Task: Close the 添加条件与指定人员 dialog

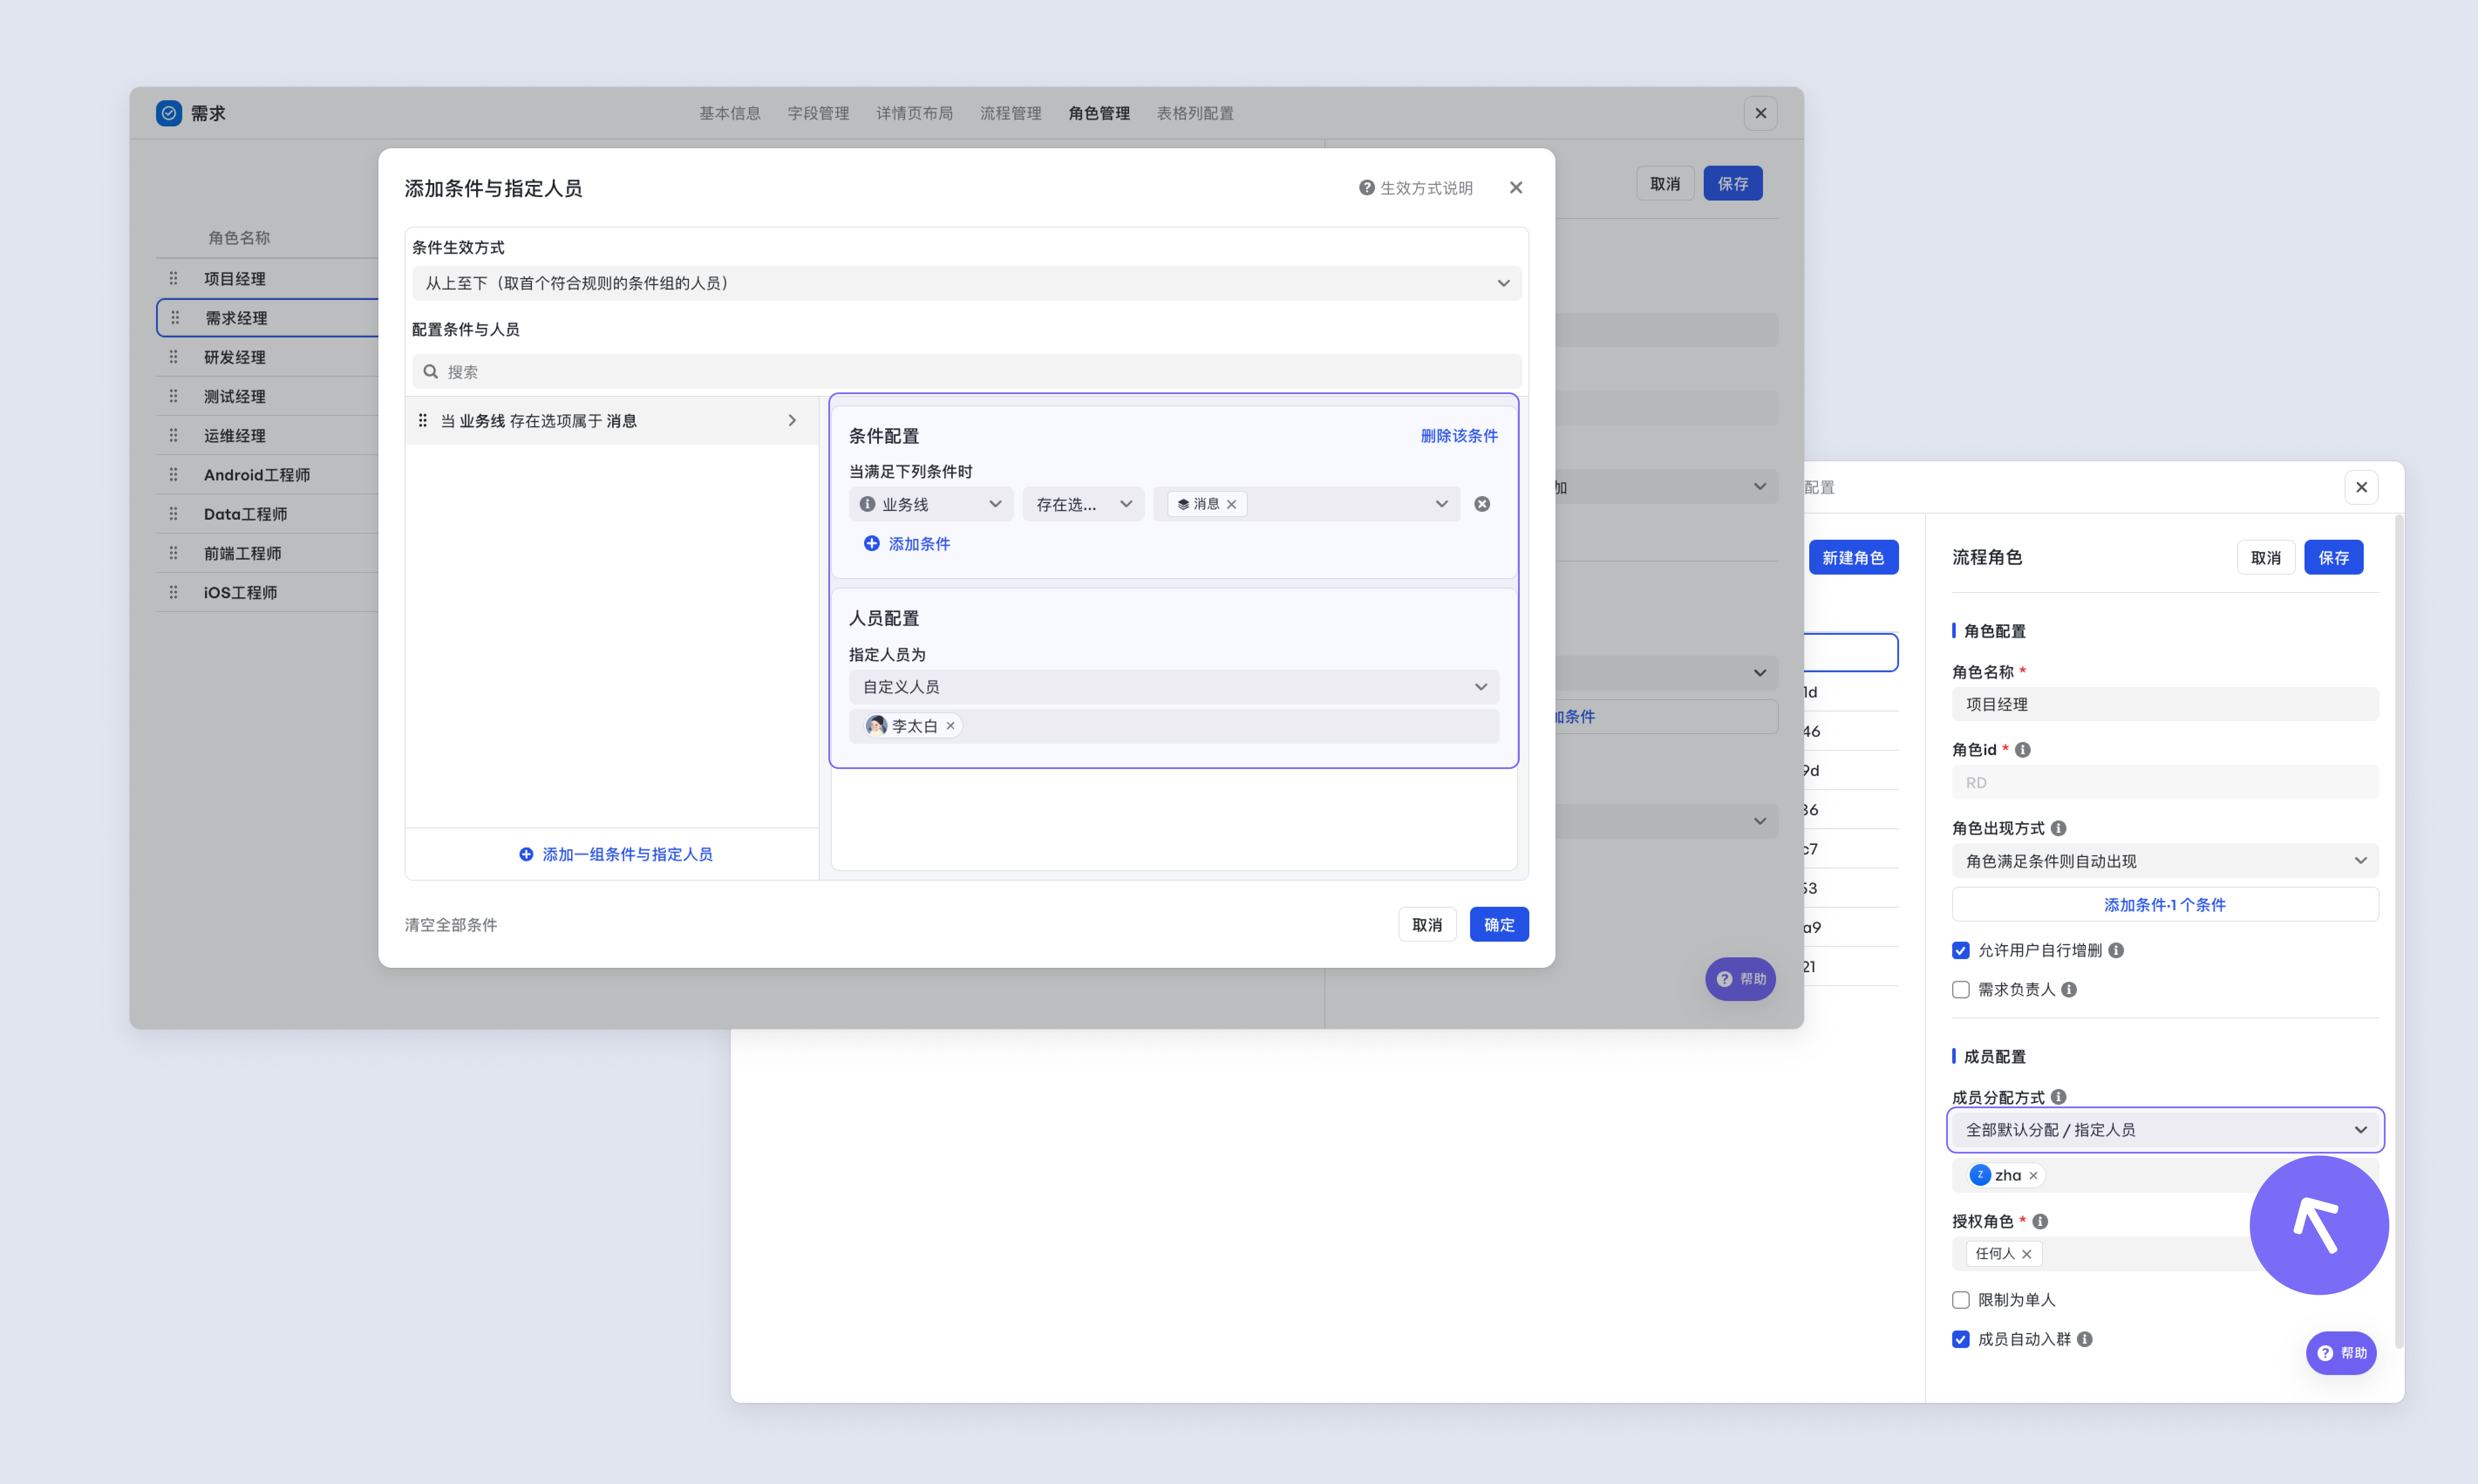Action: [1516, 188]
